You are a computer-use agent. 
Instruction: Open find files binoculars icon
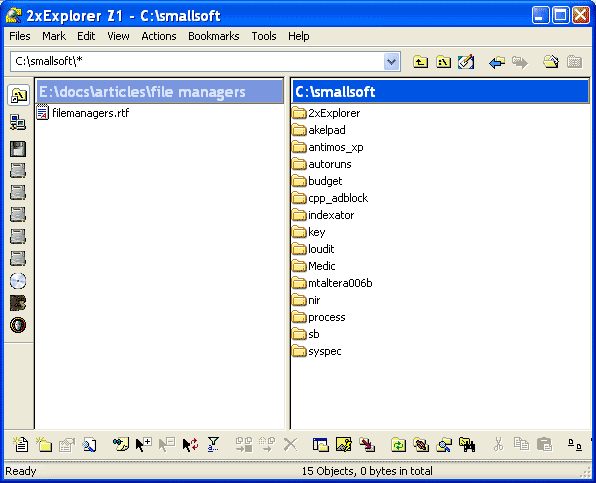467,444
